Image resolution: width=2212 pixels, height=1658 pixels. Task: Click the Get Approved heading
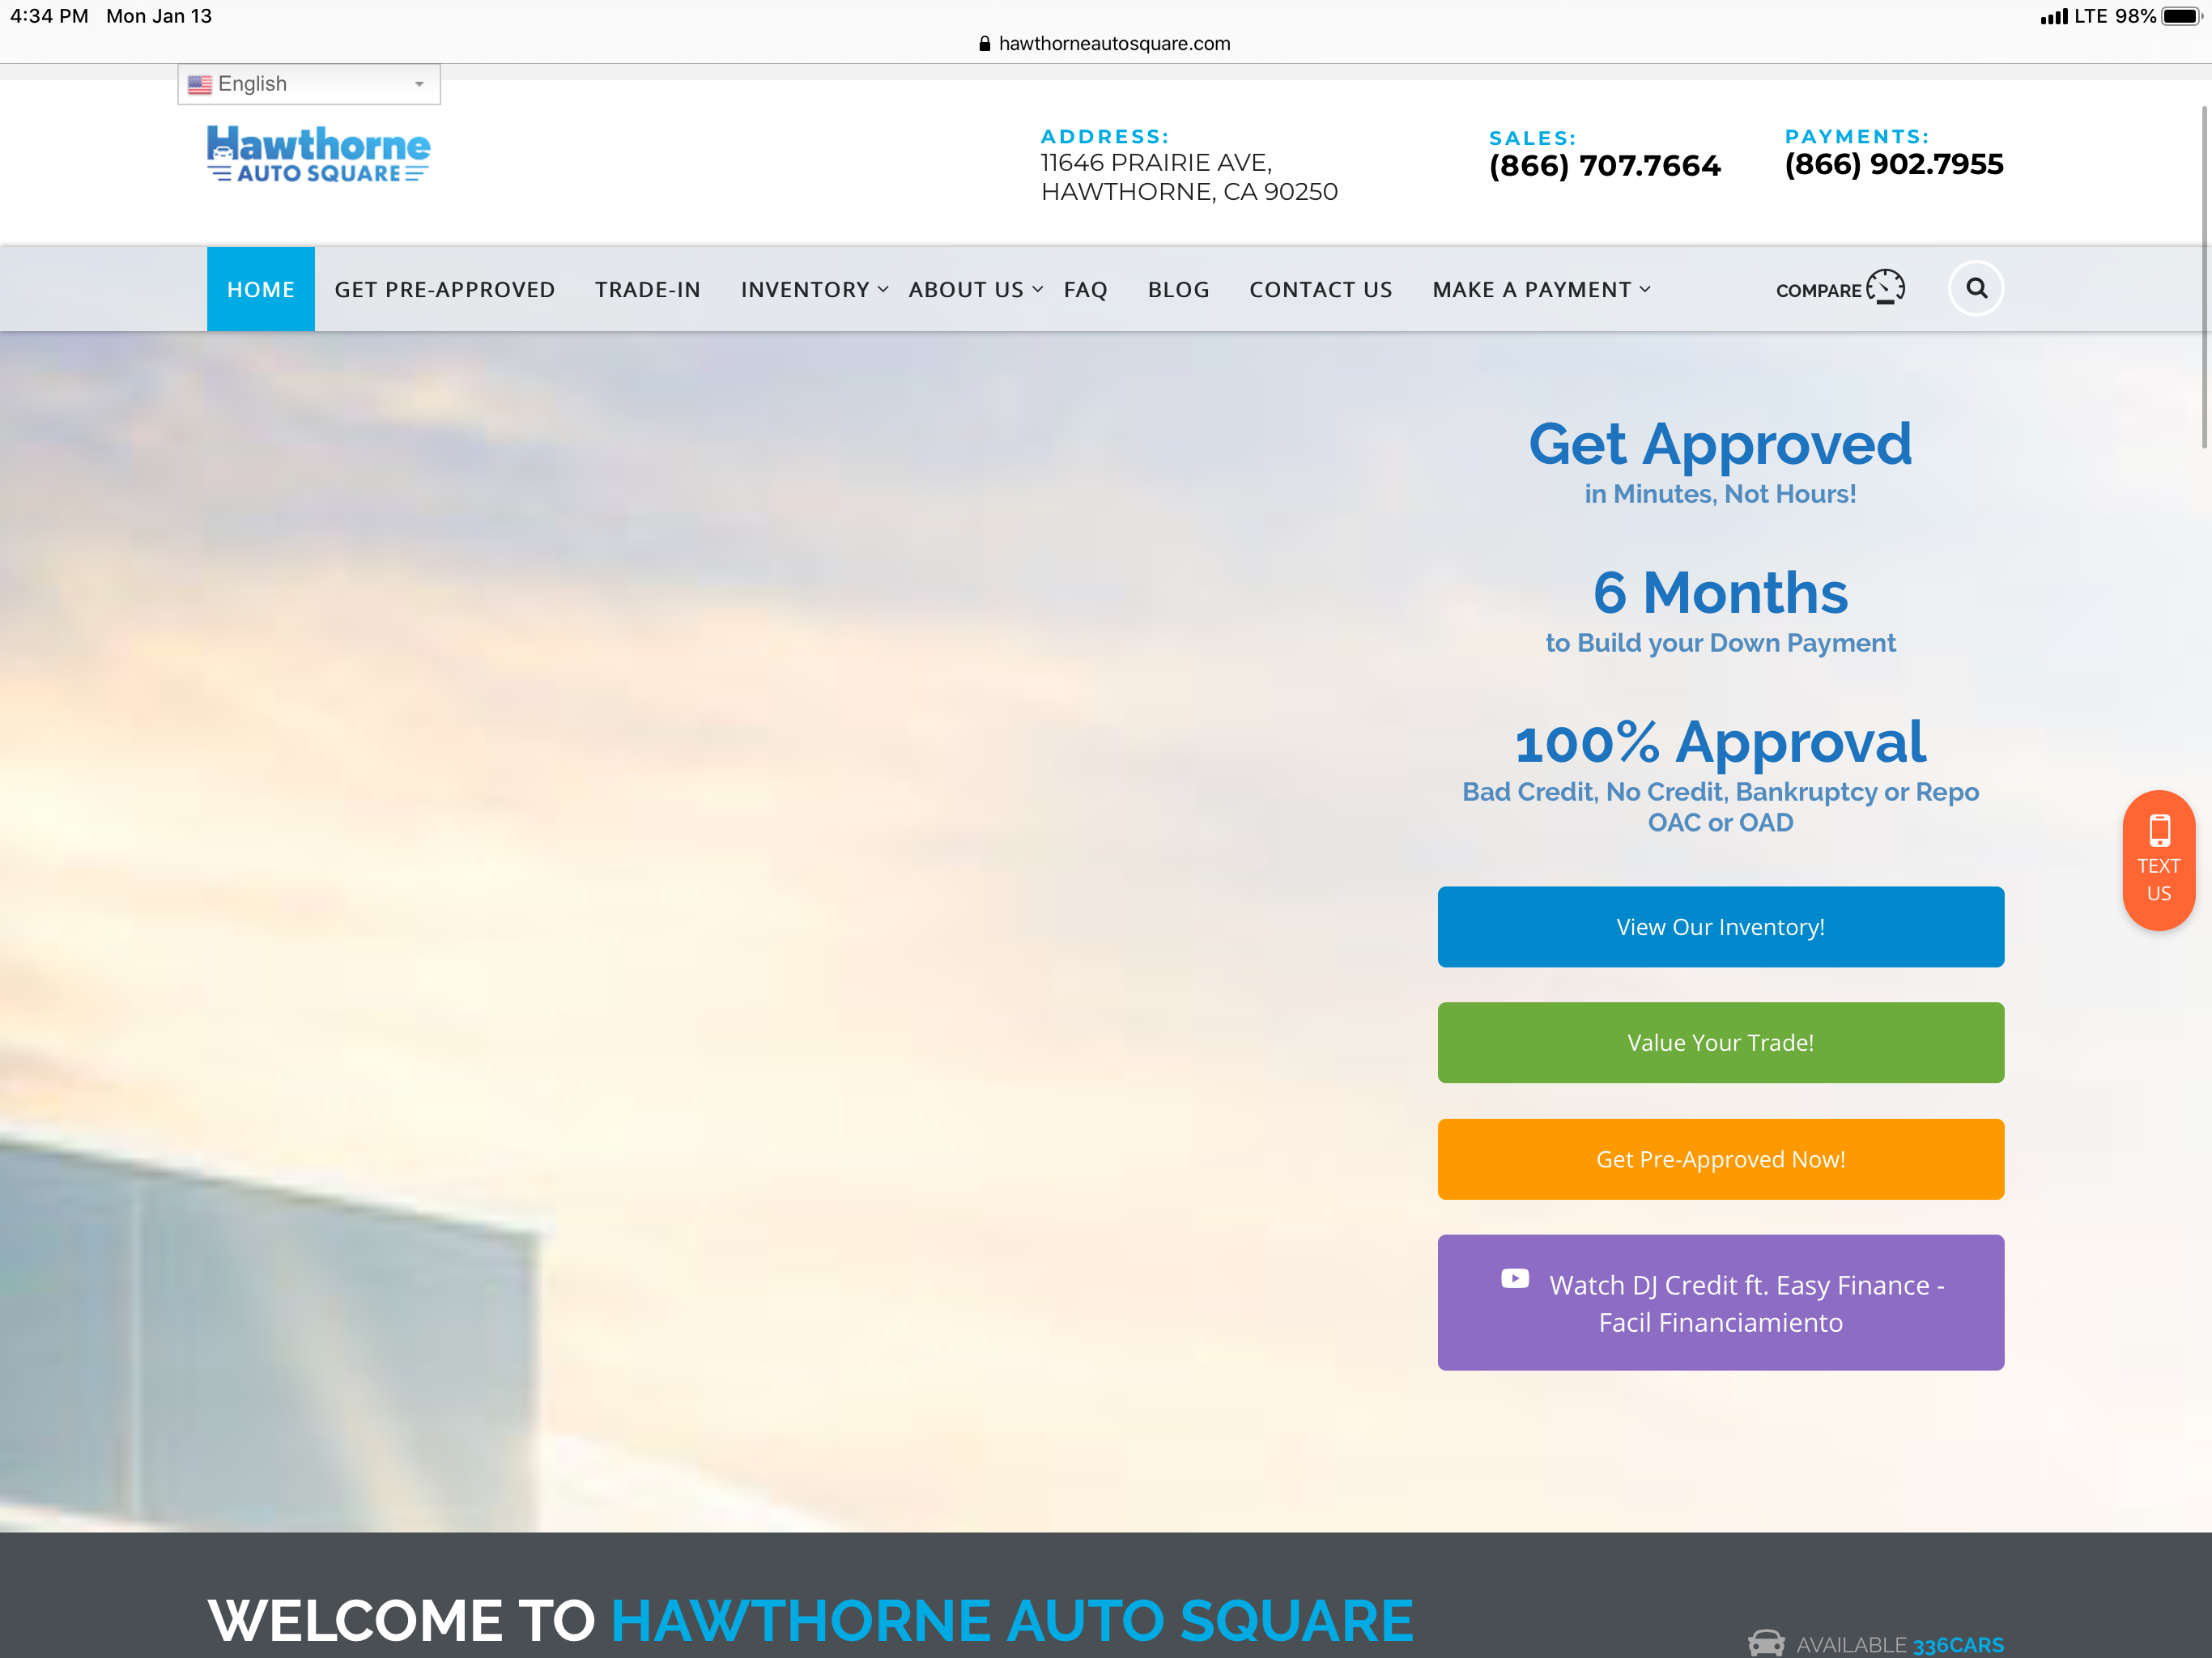[1720, 444]
